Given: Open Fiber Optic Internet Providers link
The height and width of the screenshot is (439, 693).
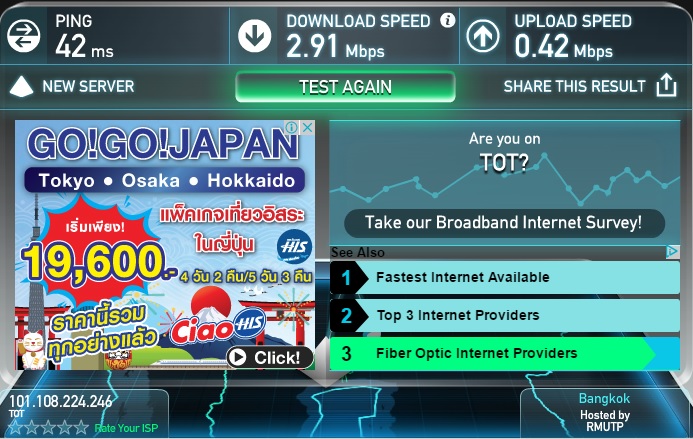Looking at the screenshot, I should (x=505, y=353).
